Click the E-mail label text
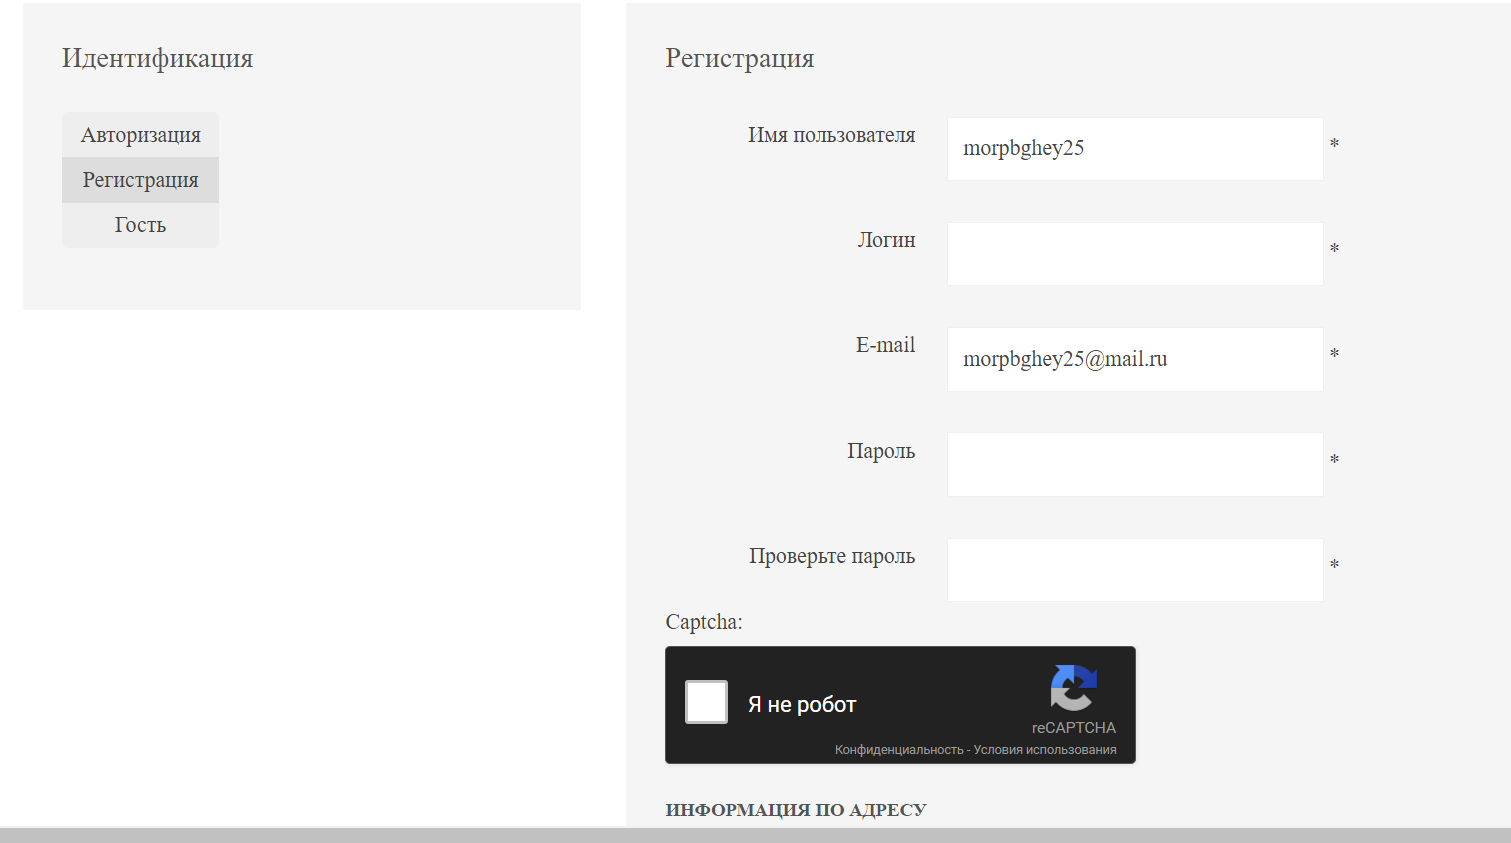This screenshot has height=843, width=1511. tap(885, 345)
